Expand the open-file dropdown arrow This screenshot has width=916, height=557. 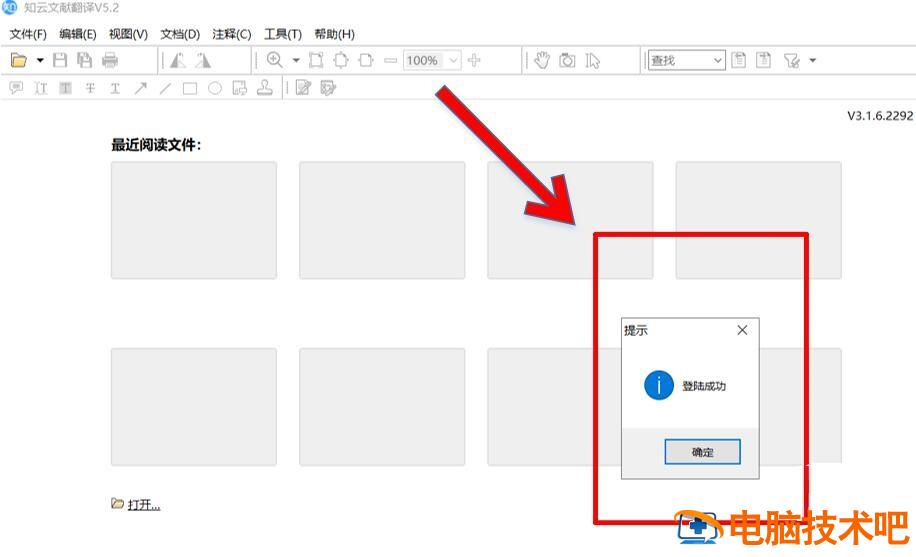(40, 60)
